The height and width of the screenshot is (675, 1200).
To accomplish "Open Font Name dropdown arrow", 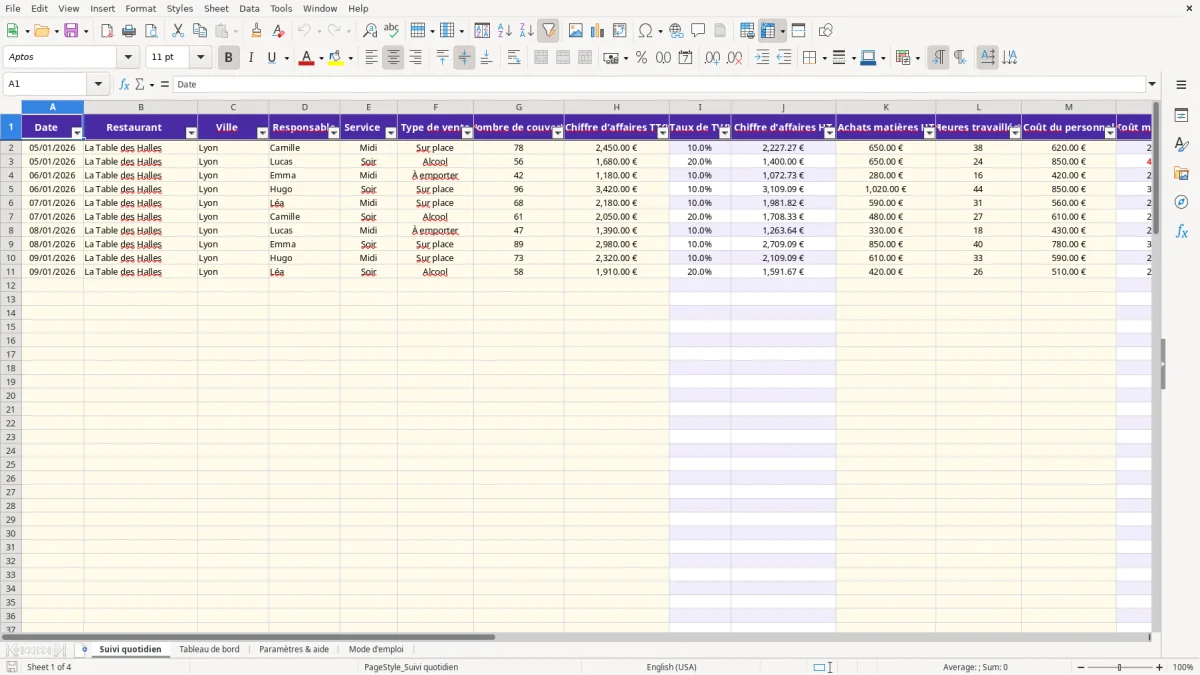I will pyautogui.click(x=128, y=58).
